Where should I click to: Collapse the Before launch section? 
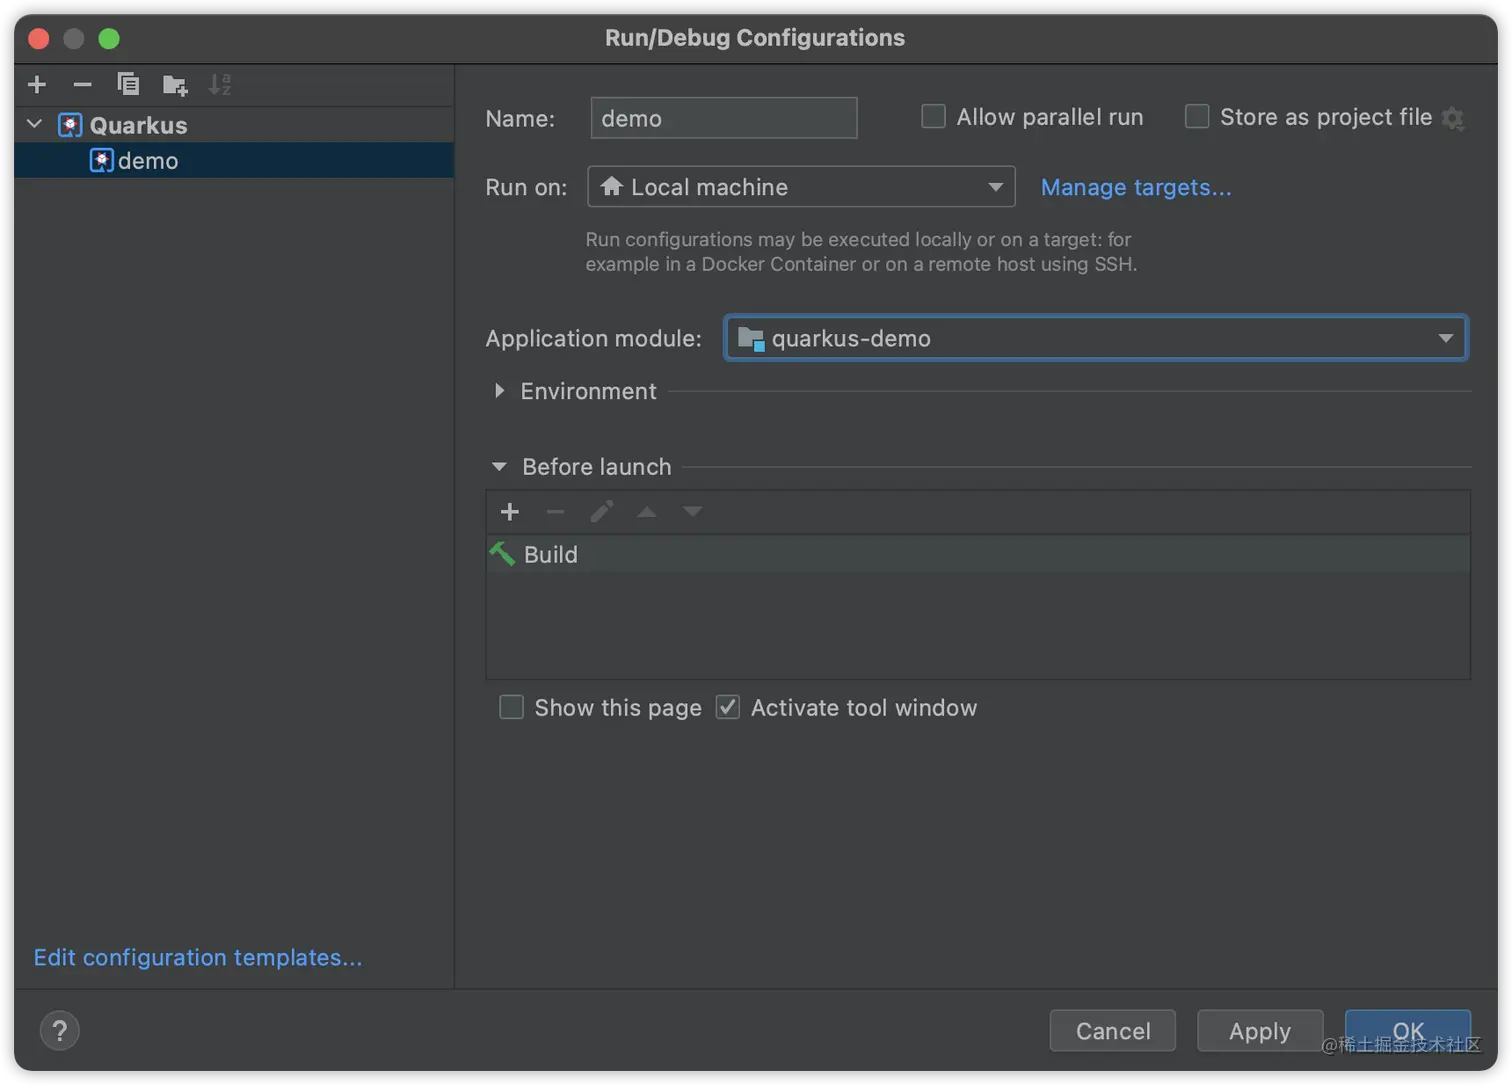(499, 467)
